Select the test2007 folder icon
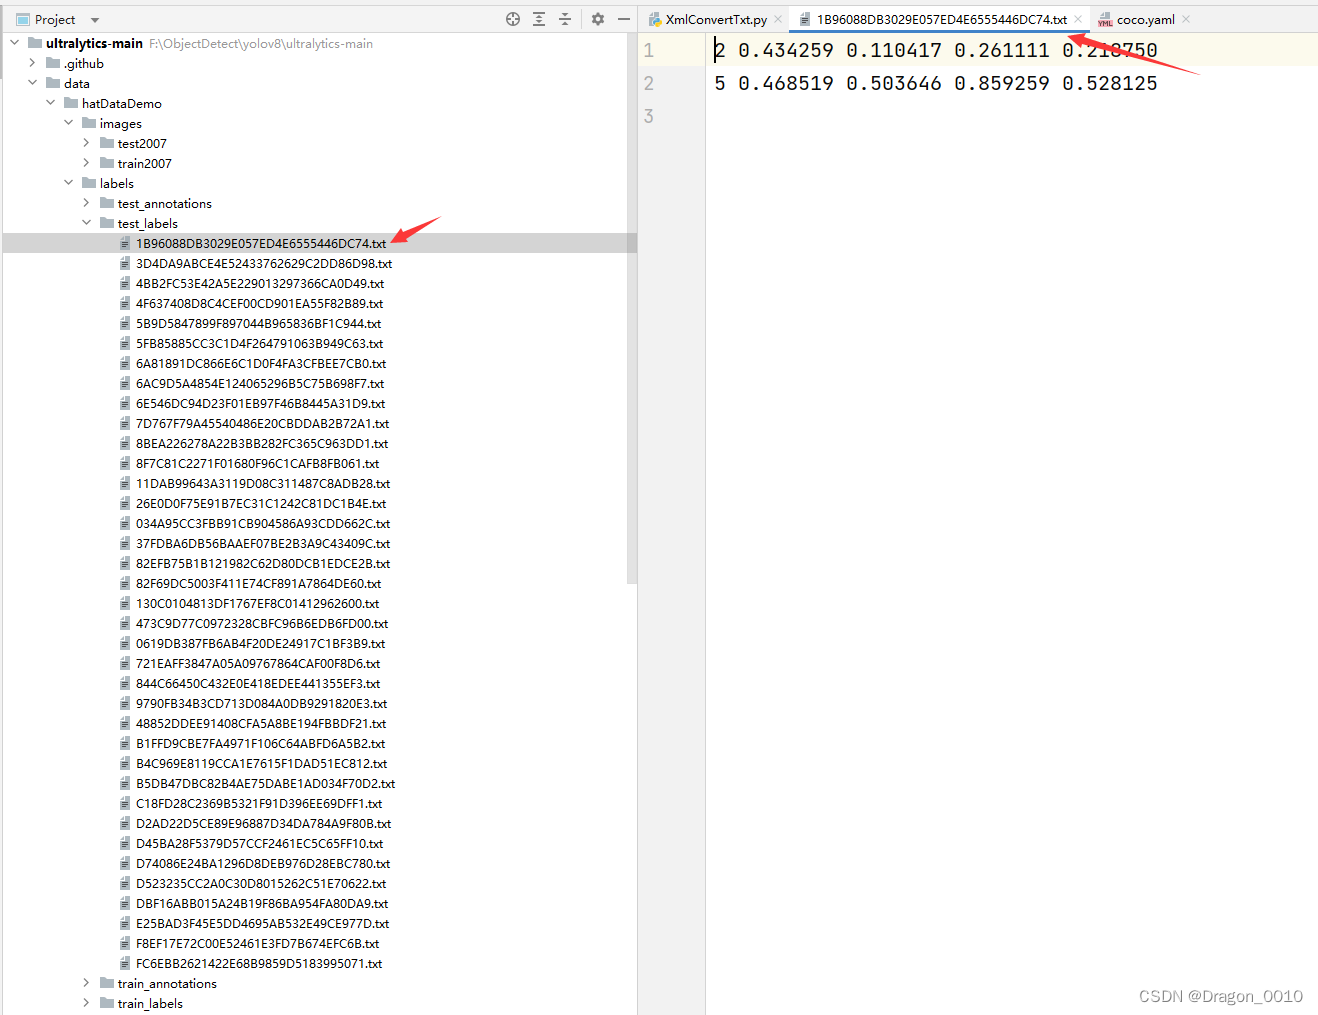This screenshot has width=1318, height=1015. [107, 143]
